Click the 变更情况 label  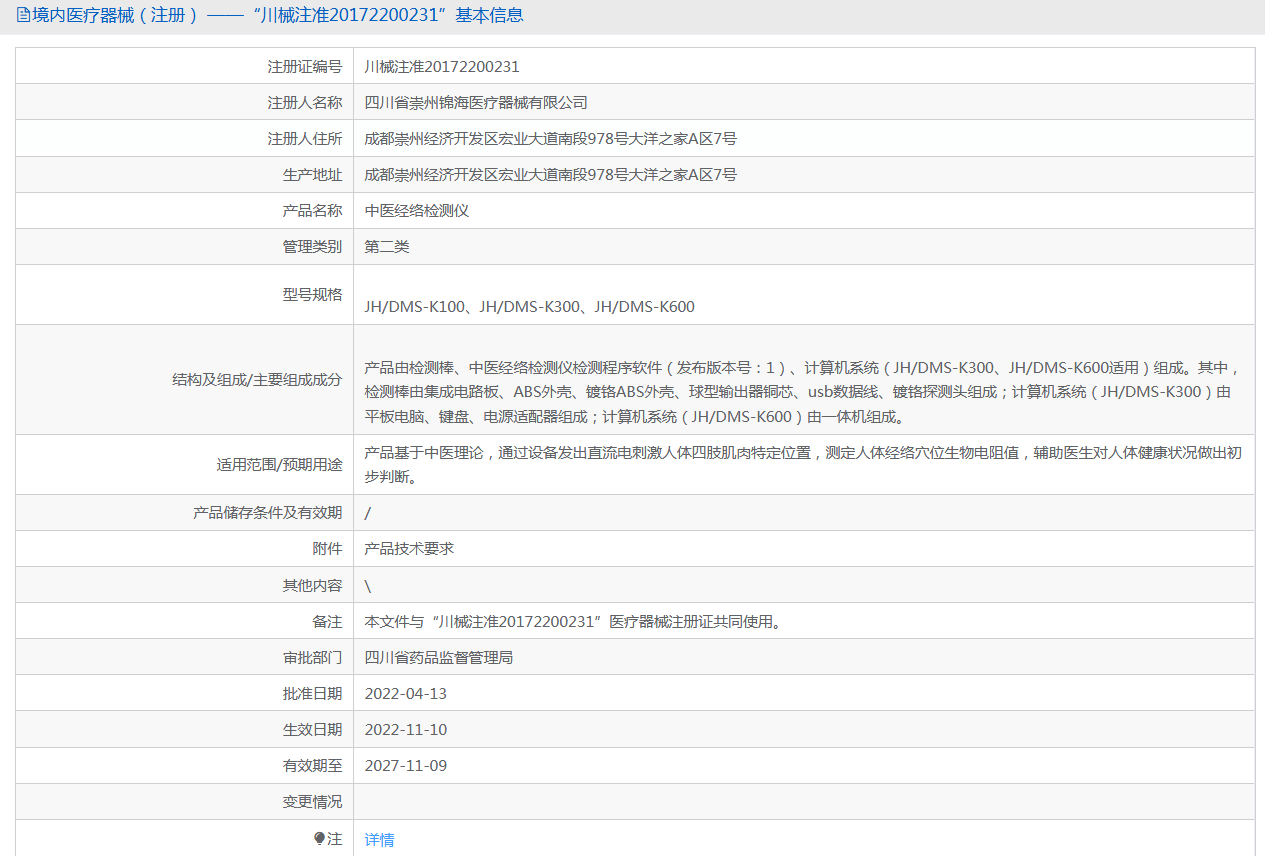(x=312, y=801)
